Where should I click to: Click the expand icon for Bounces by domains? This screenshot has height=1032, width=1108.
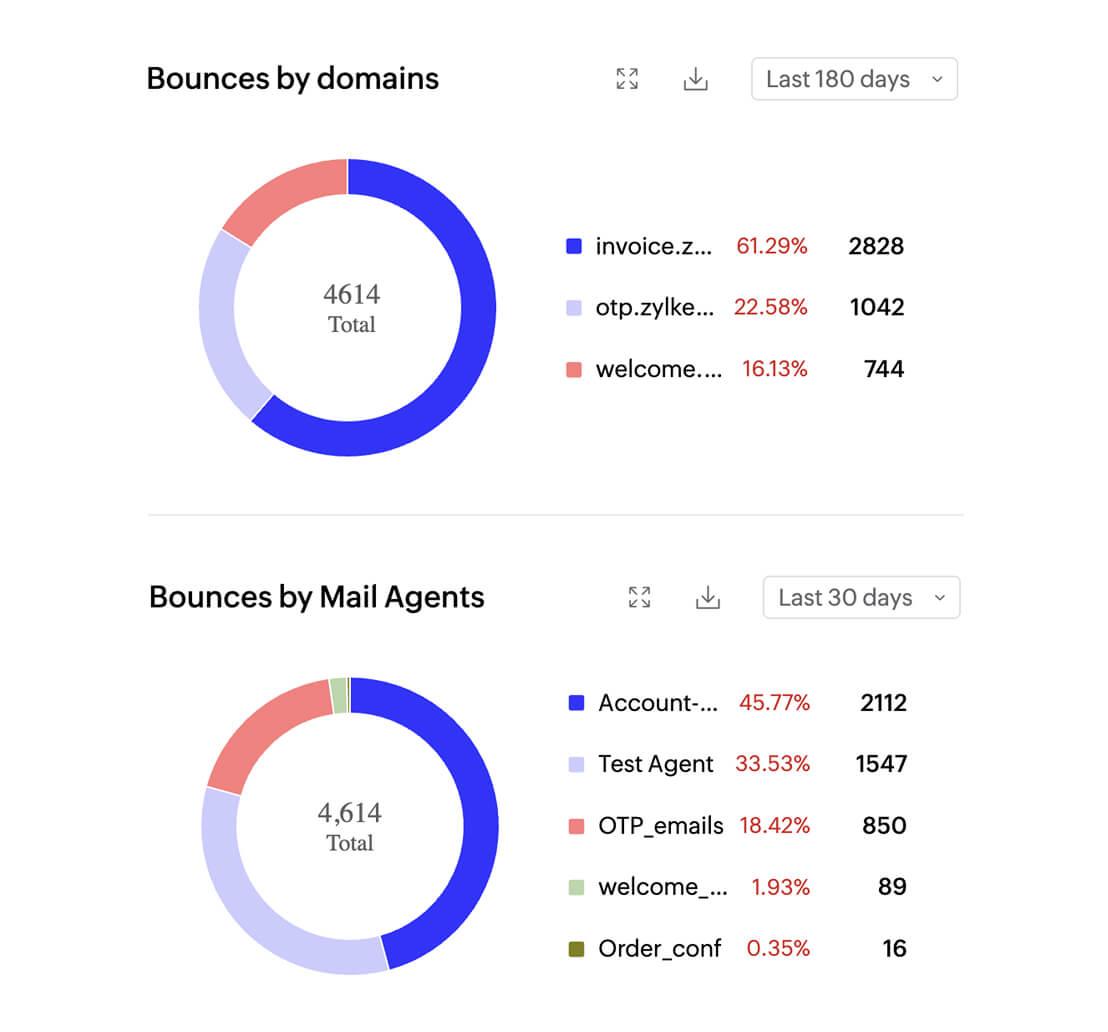(626, 79)
